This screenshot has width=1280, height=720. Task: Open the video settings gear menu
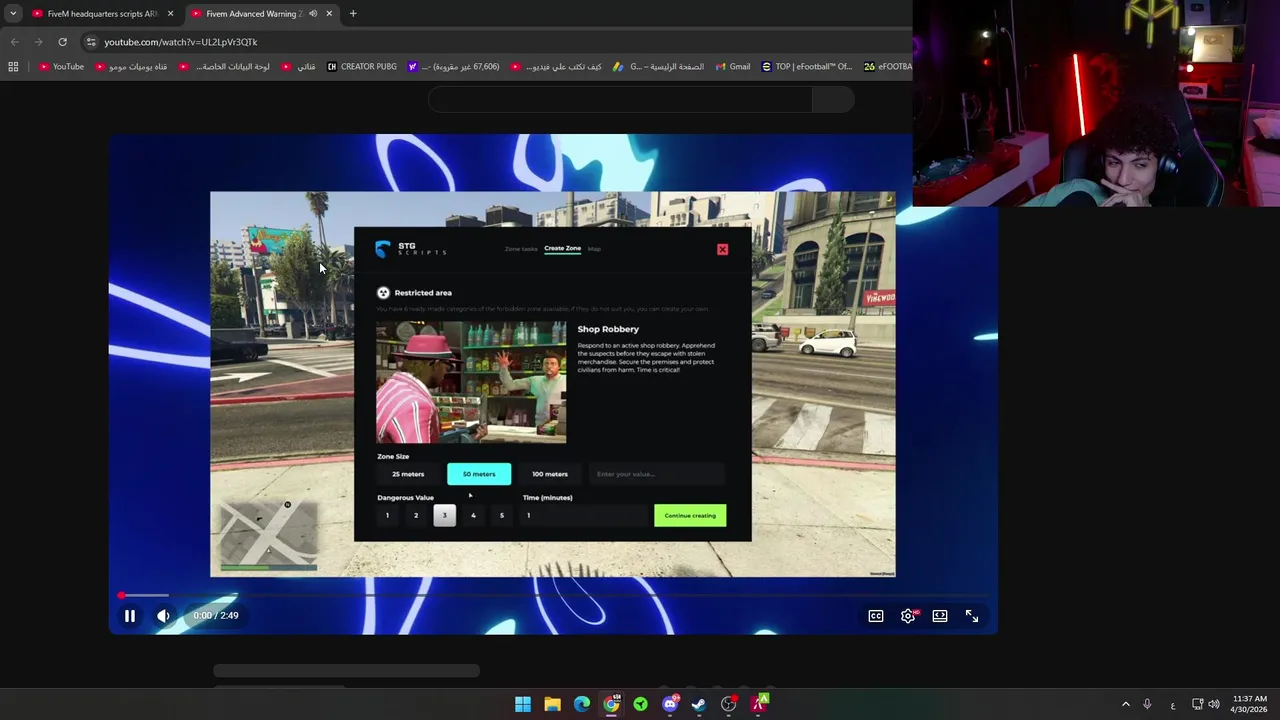pos(908,616)
